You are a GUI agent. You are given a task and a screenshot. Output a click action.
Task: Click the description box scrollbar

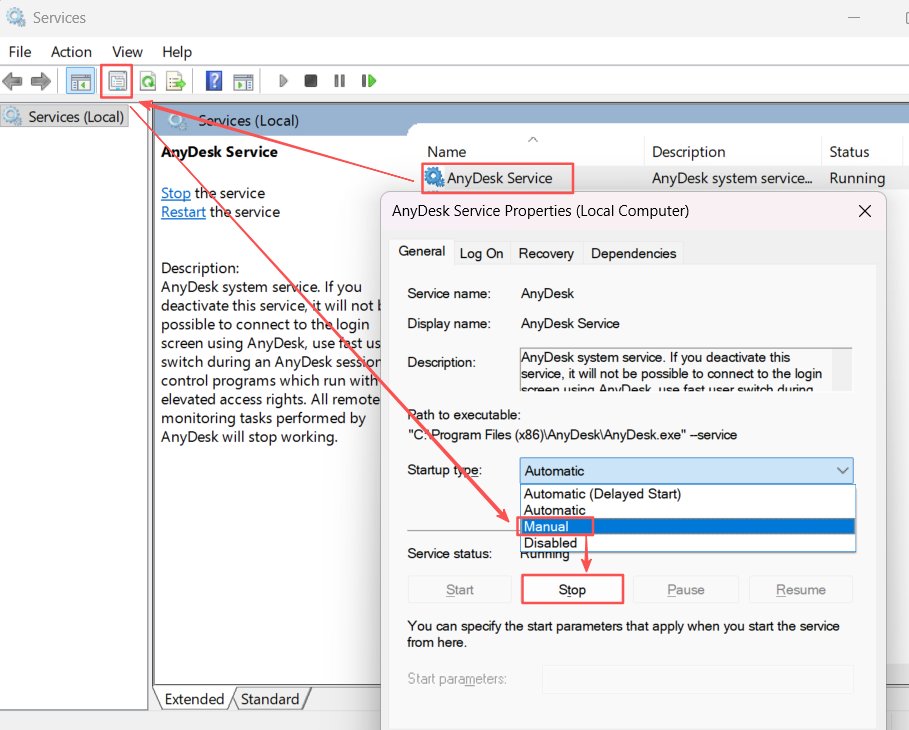(842, 369)
